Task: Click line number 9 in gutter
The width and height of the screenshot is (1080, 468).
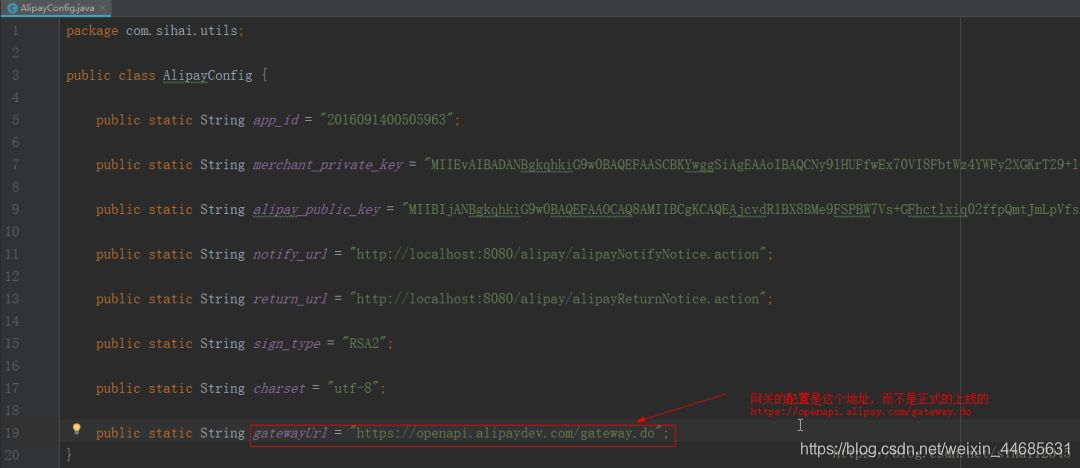Action: click(15, 210)
